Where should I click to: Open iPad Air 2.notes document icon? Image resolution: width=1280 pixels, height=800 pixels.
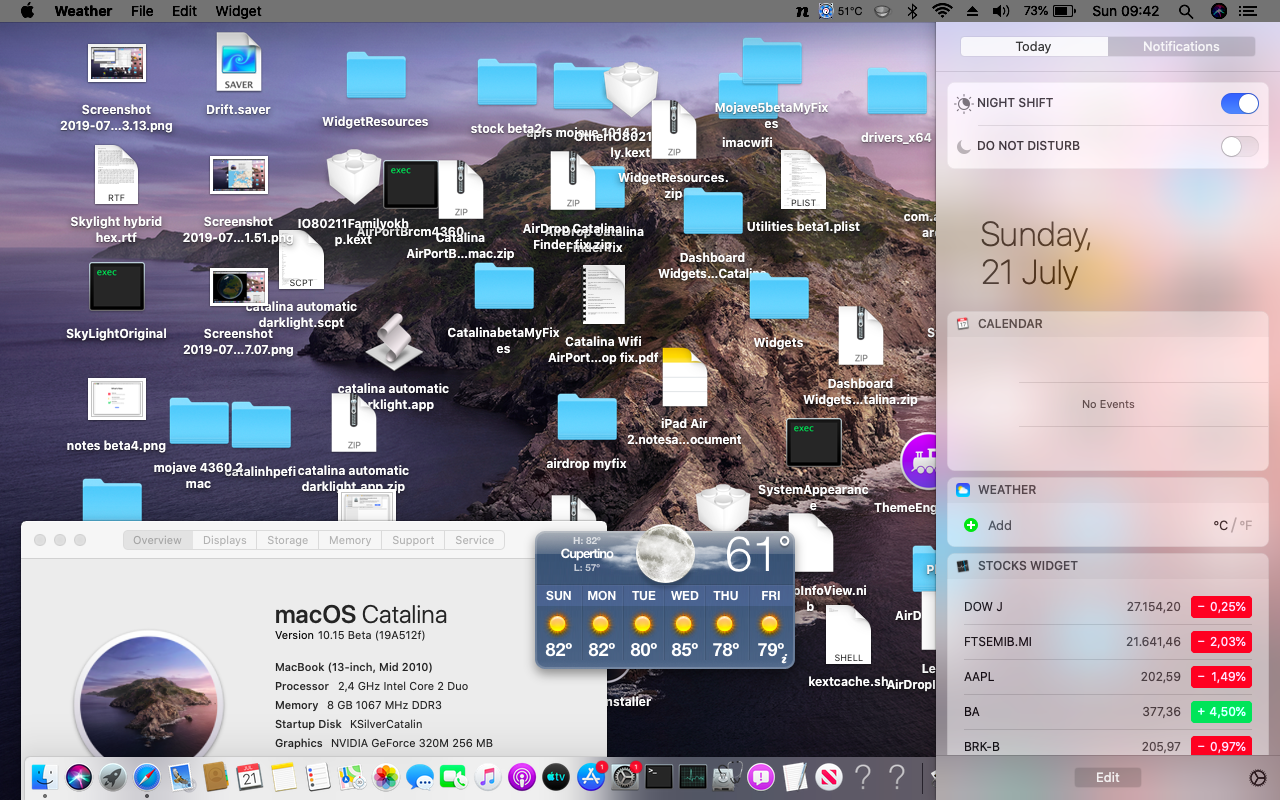pos(685,377)
